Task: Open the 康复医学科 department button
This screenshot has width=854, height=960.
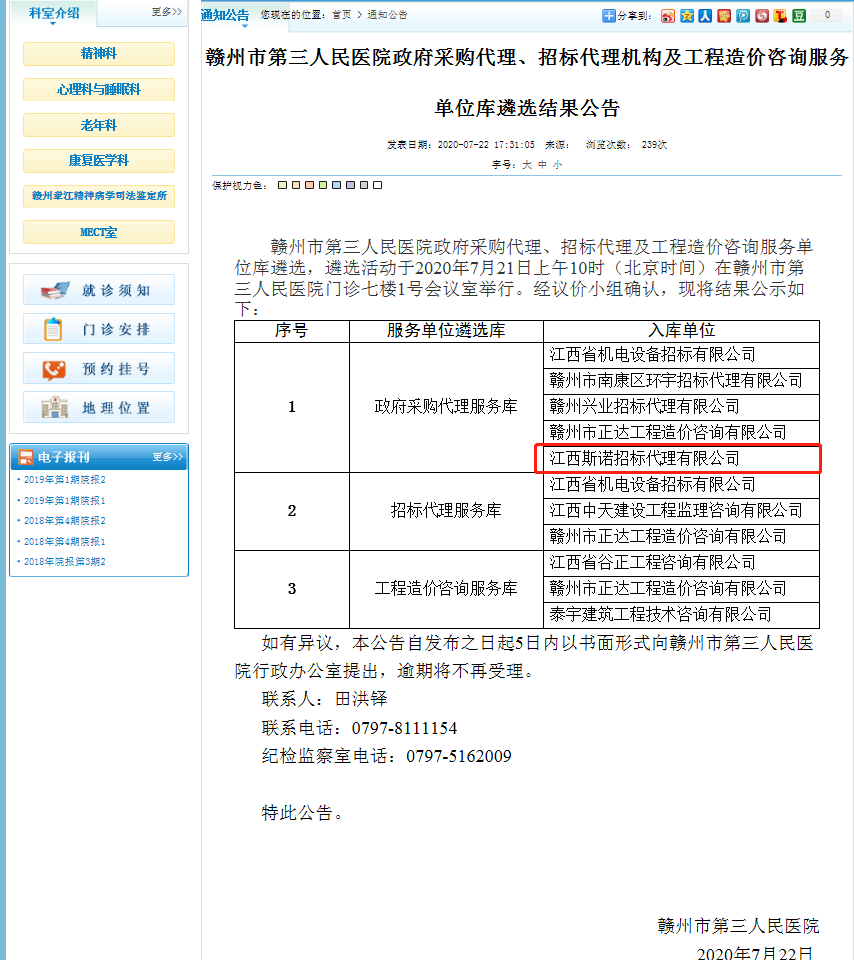Action: coord(99,161)
